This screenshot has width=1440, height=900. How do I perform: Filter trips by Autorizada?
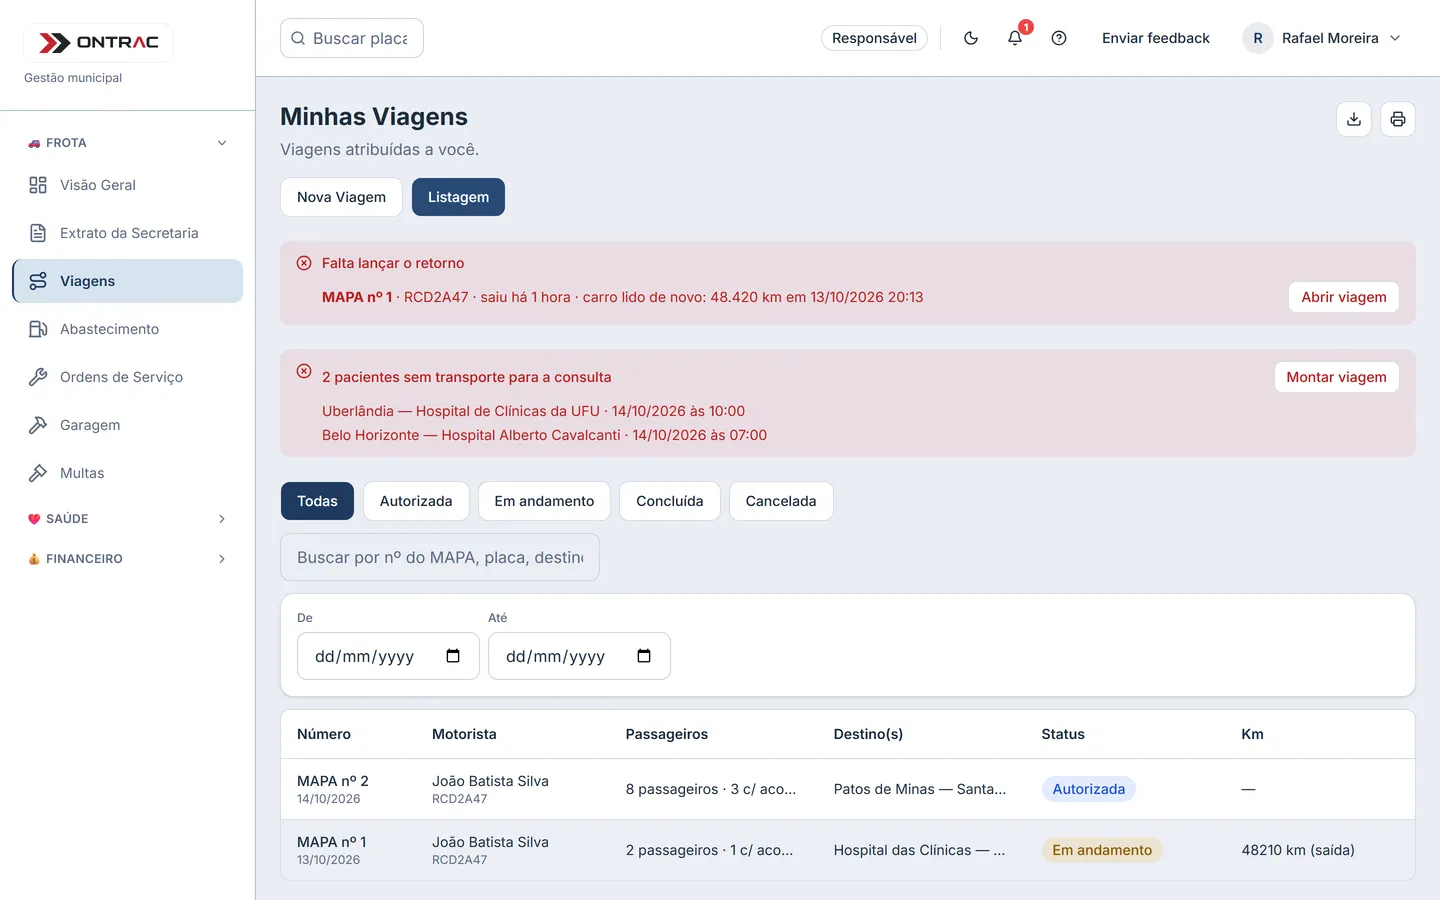416,501
